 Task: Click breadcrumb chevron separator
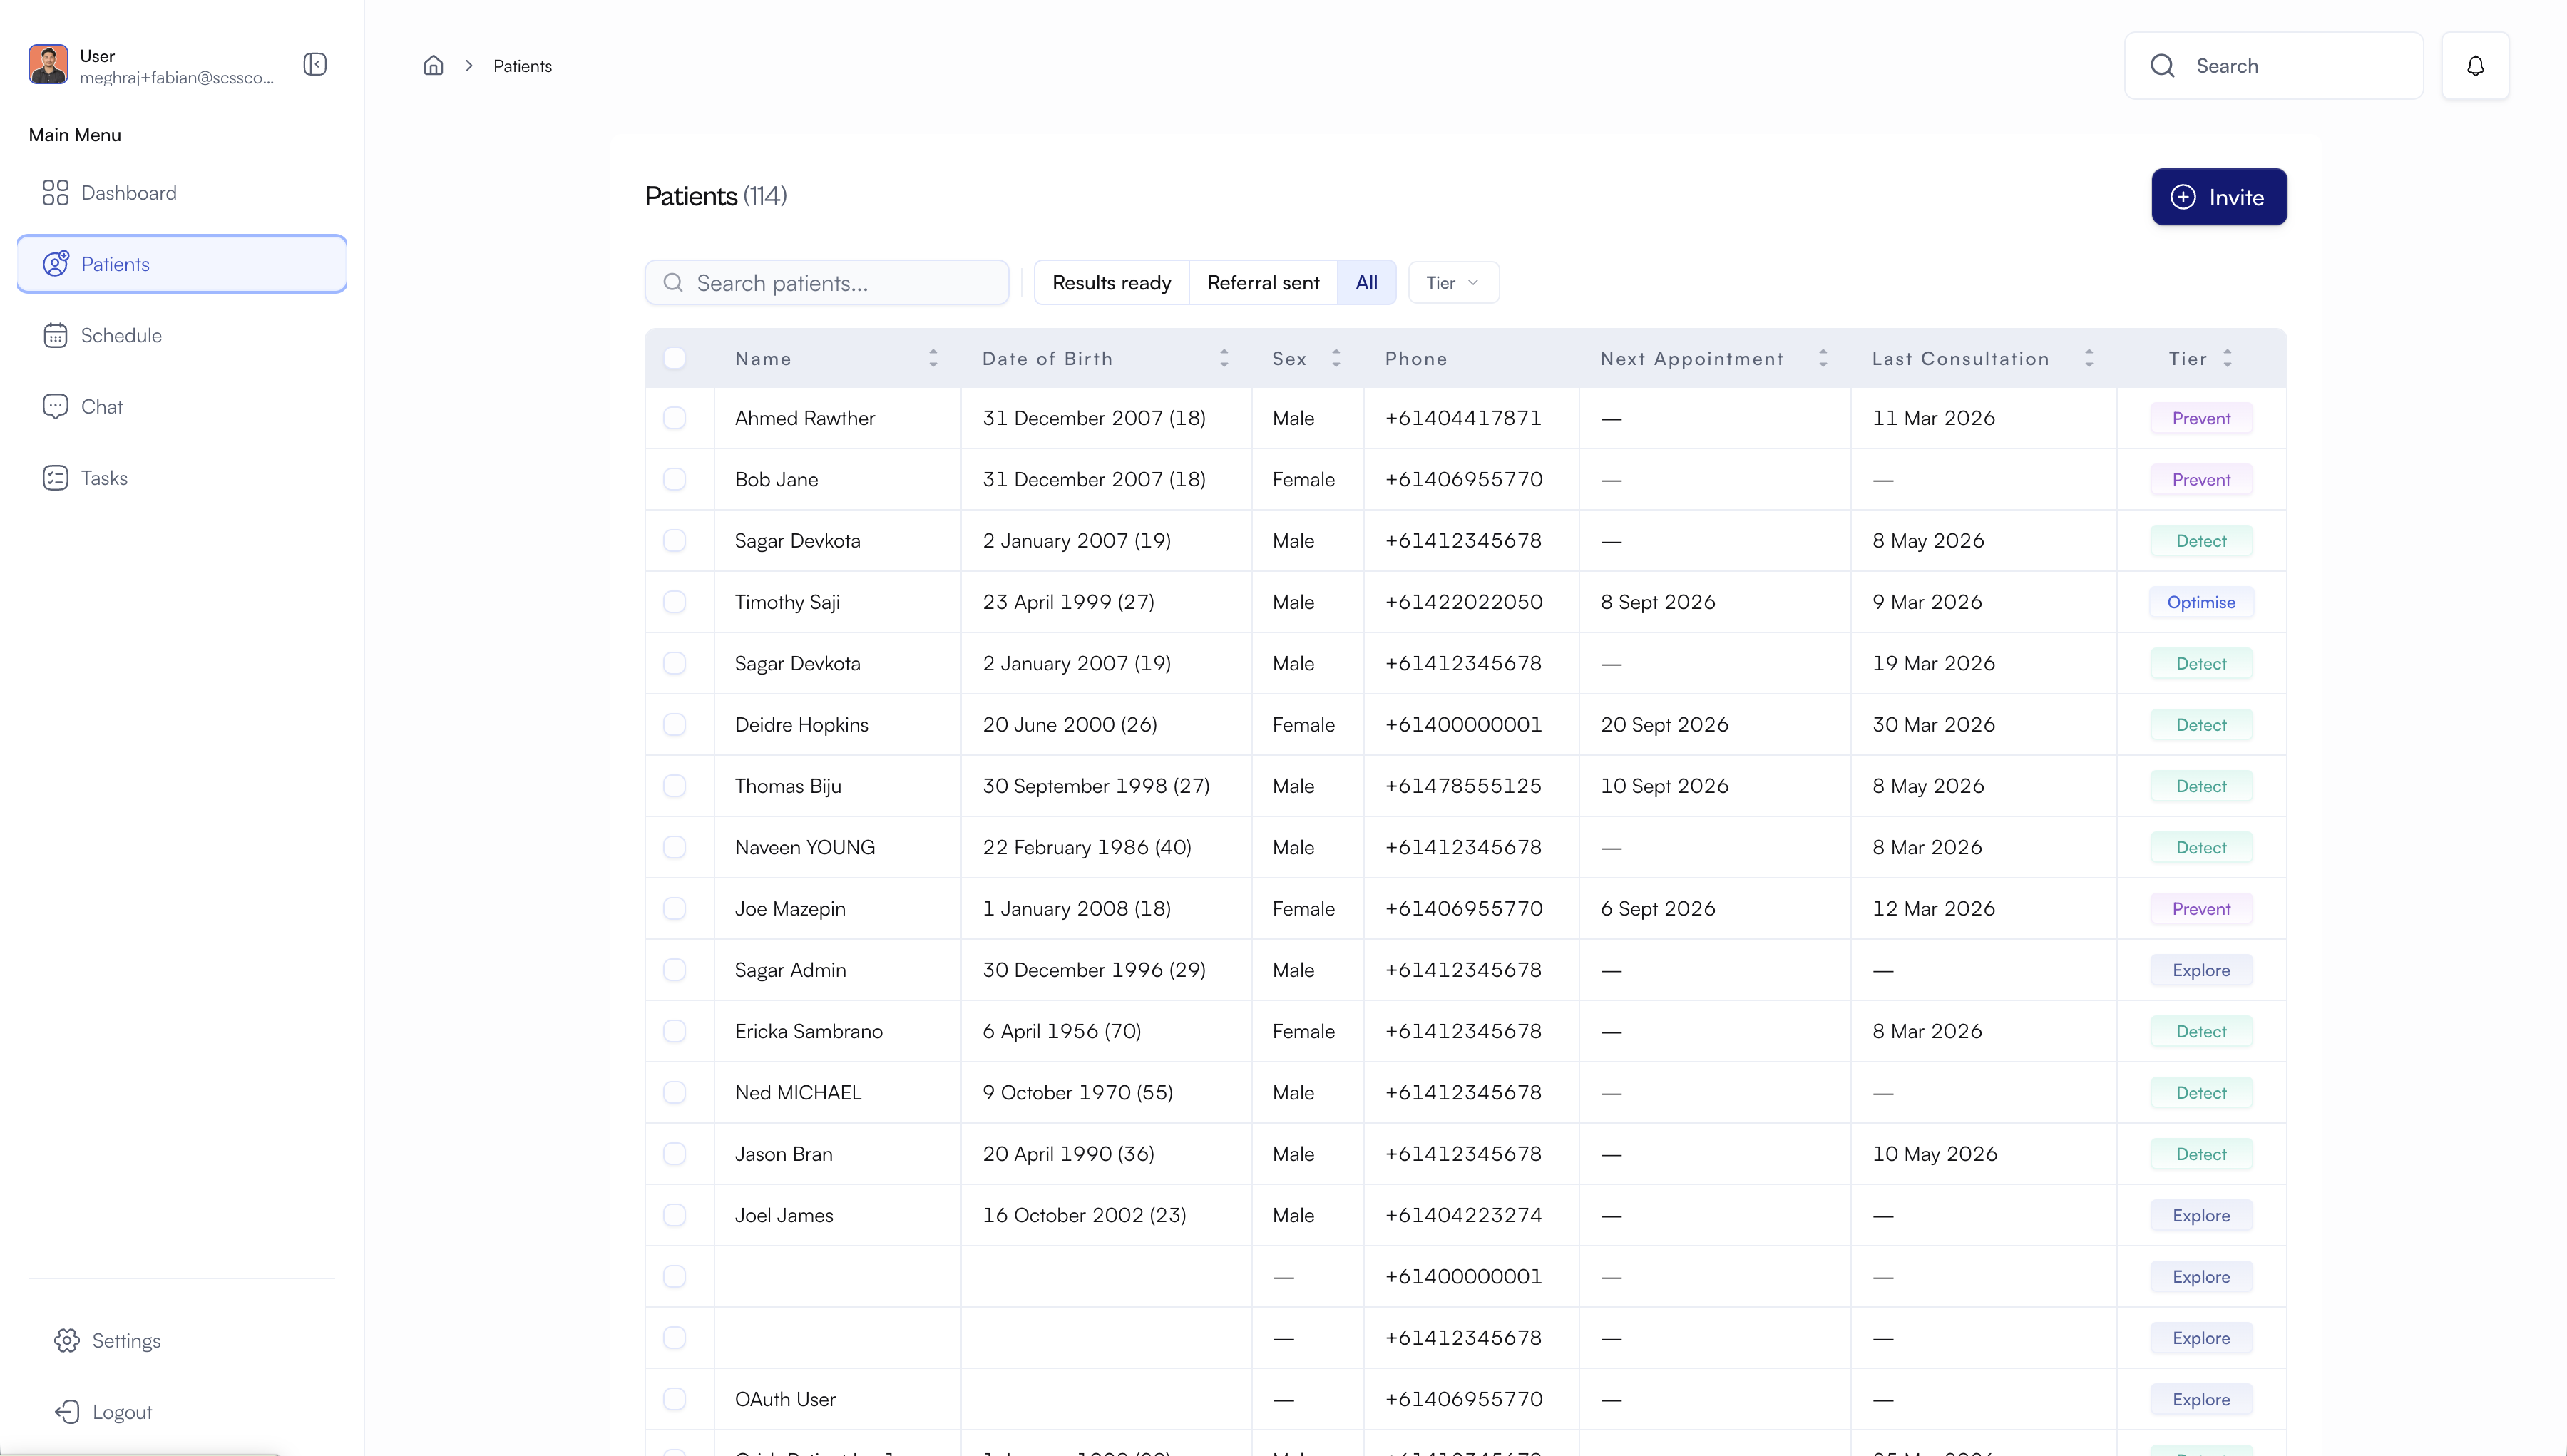(x=468, y=66)
